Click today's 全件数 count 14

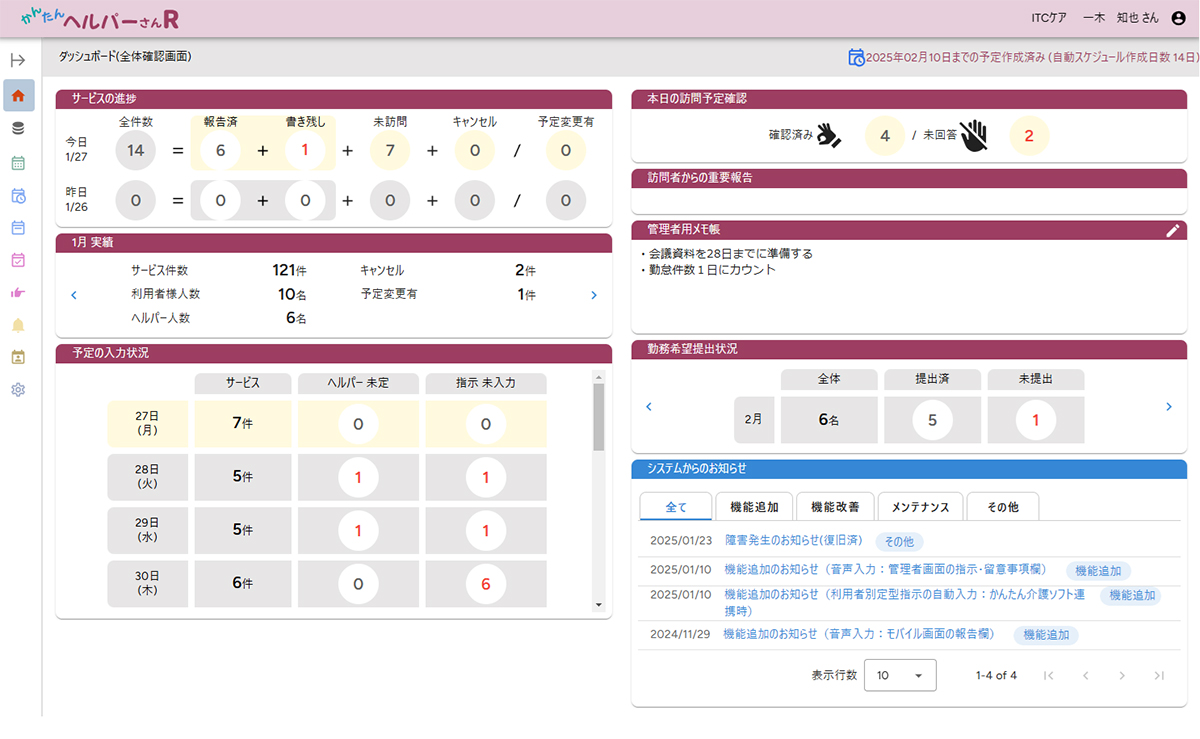click(x=135, y=150)
